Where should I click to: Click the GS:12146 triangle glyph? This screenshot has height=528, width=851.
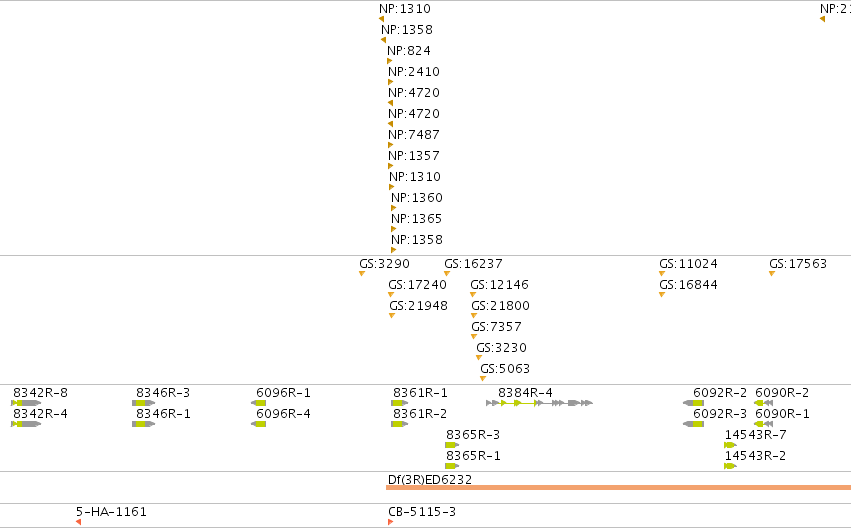tap(473, 295)
